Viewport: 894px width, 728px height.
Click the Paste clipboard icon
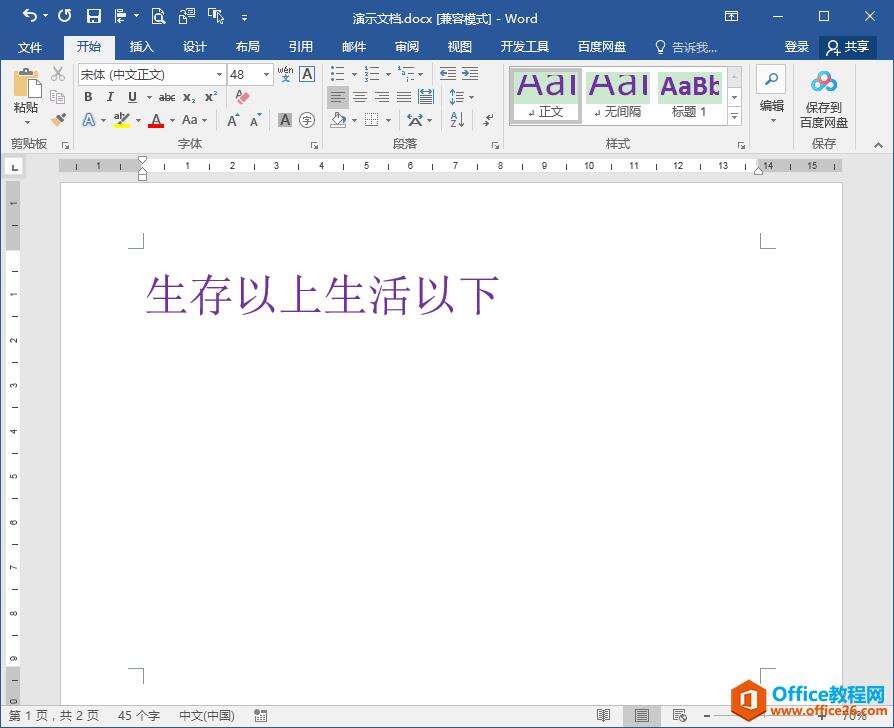pyautogui.click(x=26, y=84)
